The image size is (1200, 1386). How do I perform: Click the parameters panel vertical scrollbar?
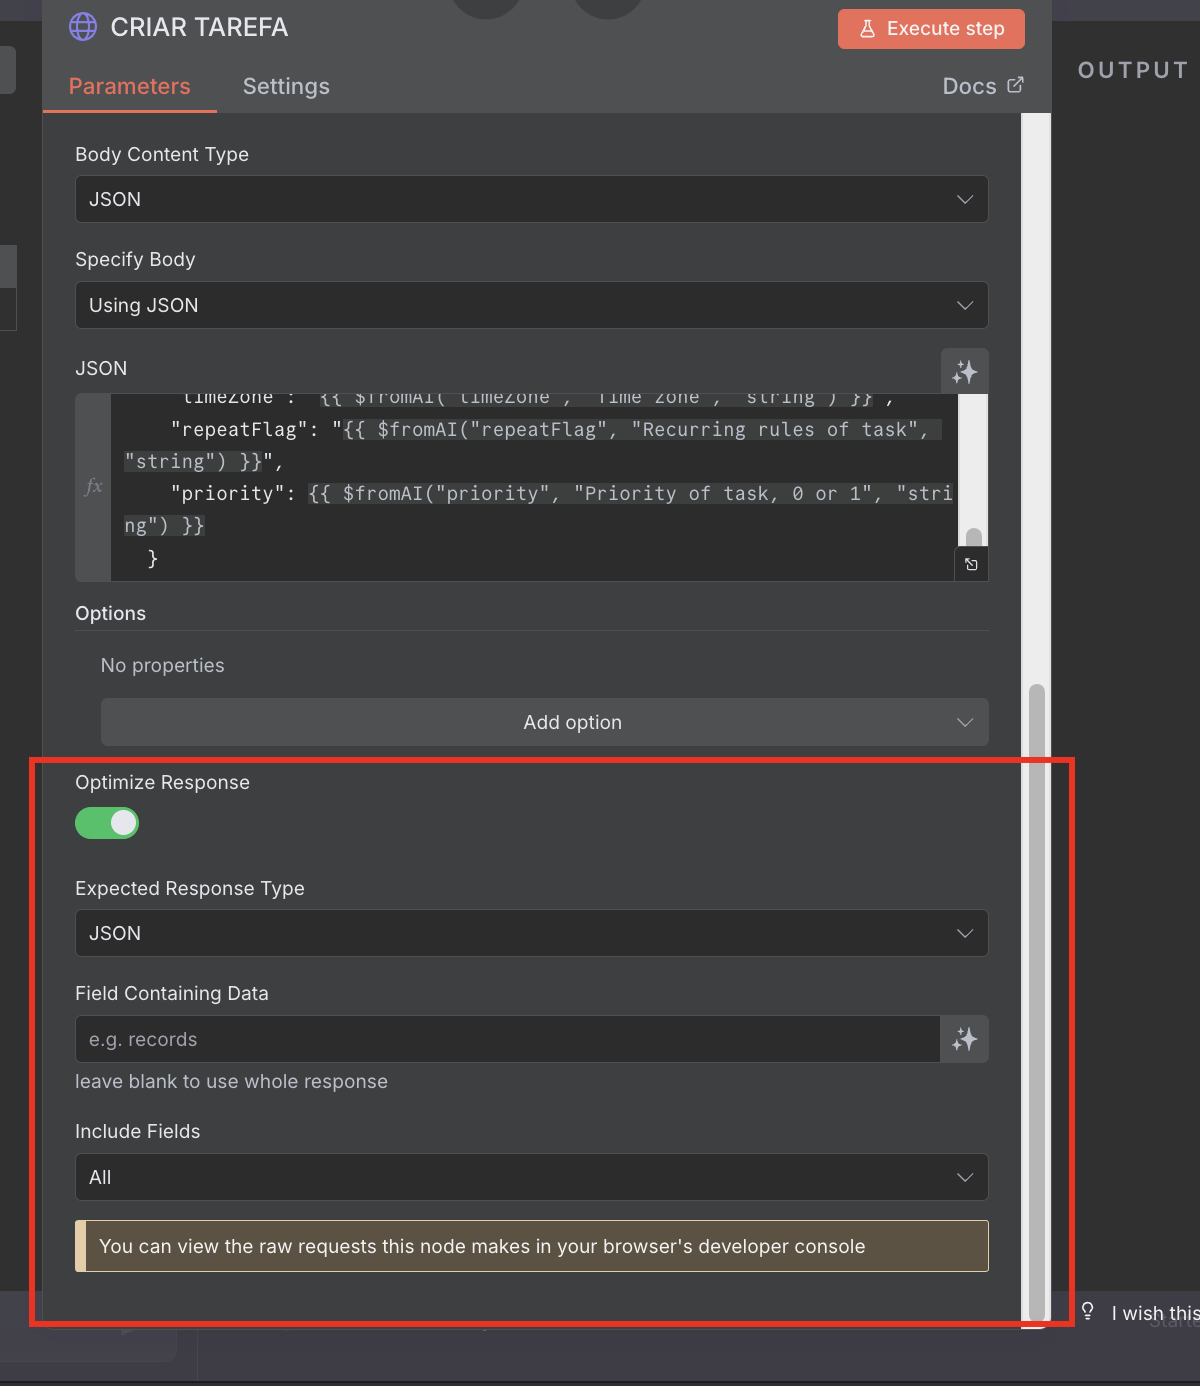1036,1000
